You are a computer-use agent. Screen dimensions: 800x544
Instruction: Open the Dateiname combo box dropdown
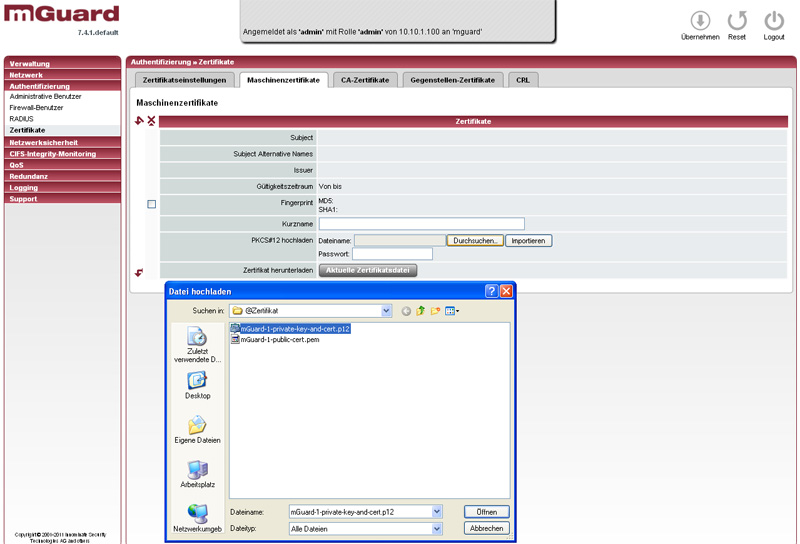(437, 511)
